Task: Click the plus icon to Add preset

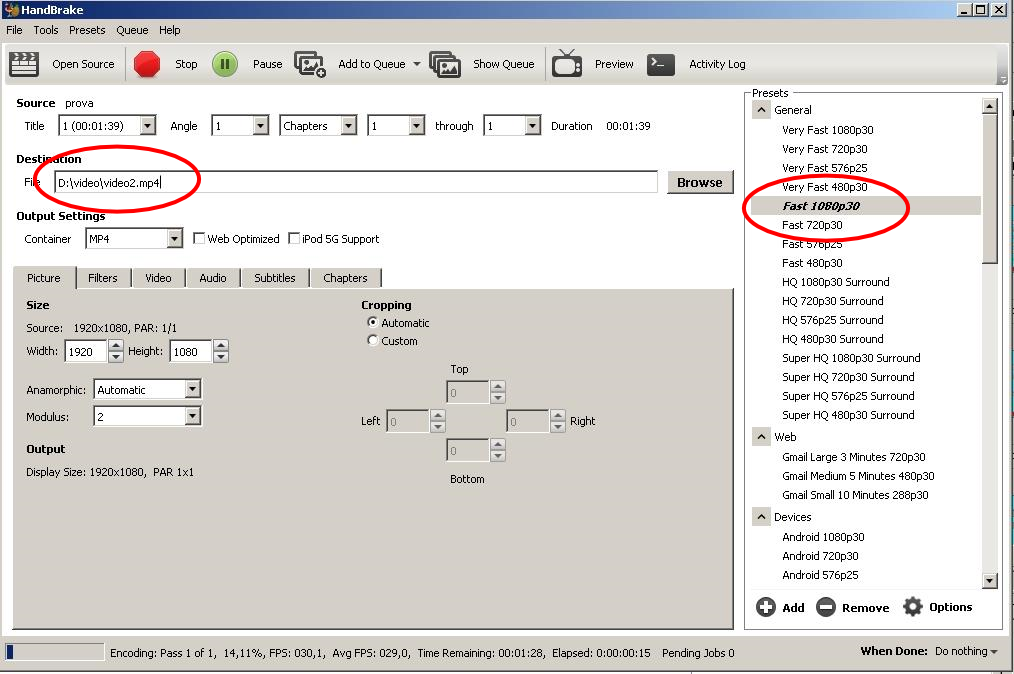Action: (x=766, y=607)
